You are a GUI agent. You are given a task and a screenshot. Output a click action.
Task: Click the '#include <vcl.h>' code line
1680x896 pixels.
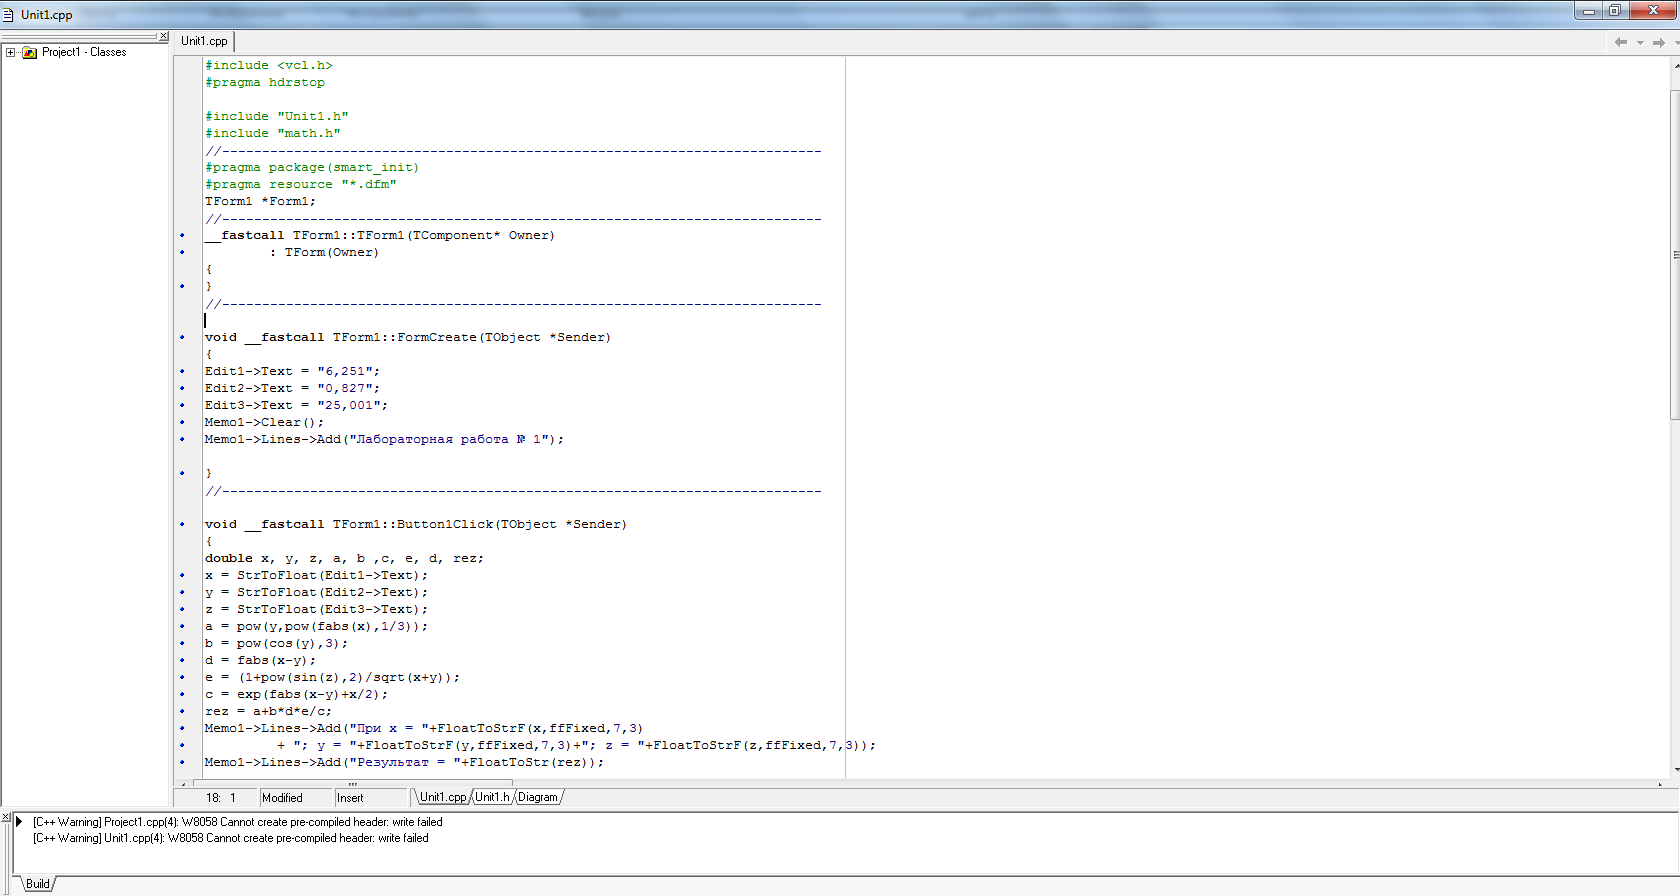pyautogui.click(x=269, y=65)
